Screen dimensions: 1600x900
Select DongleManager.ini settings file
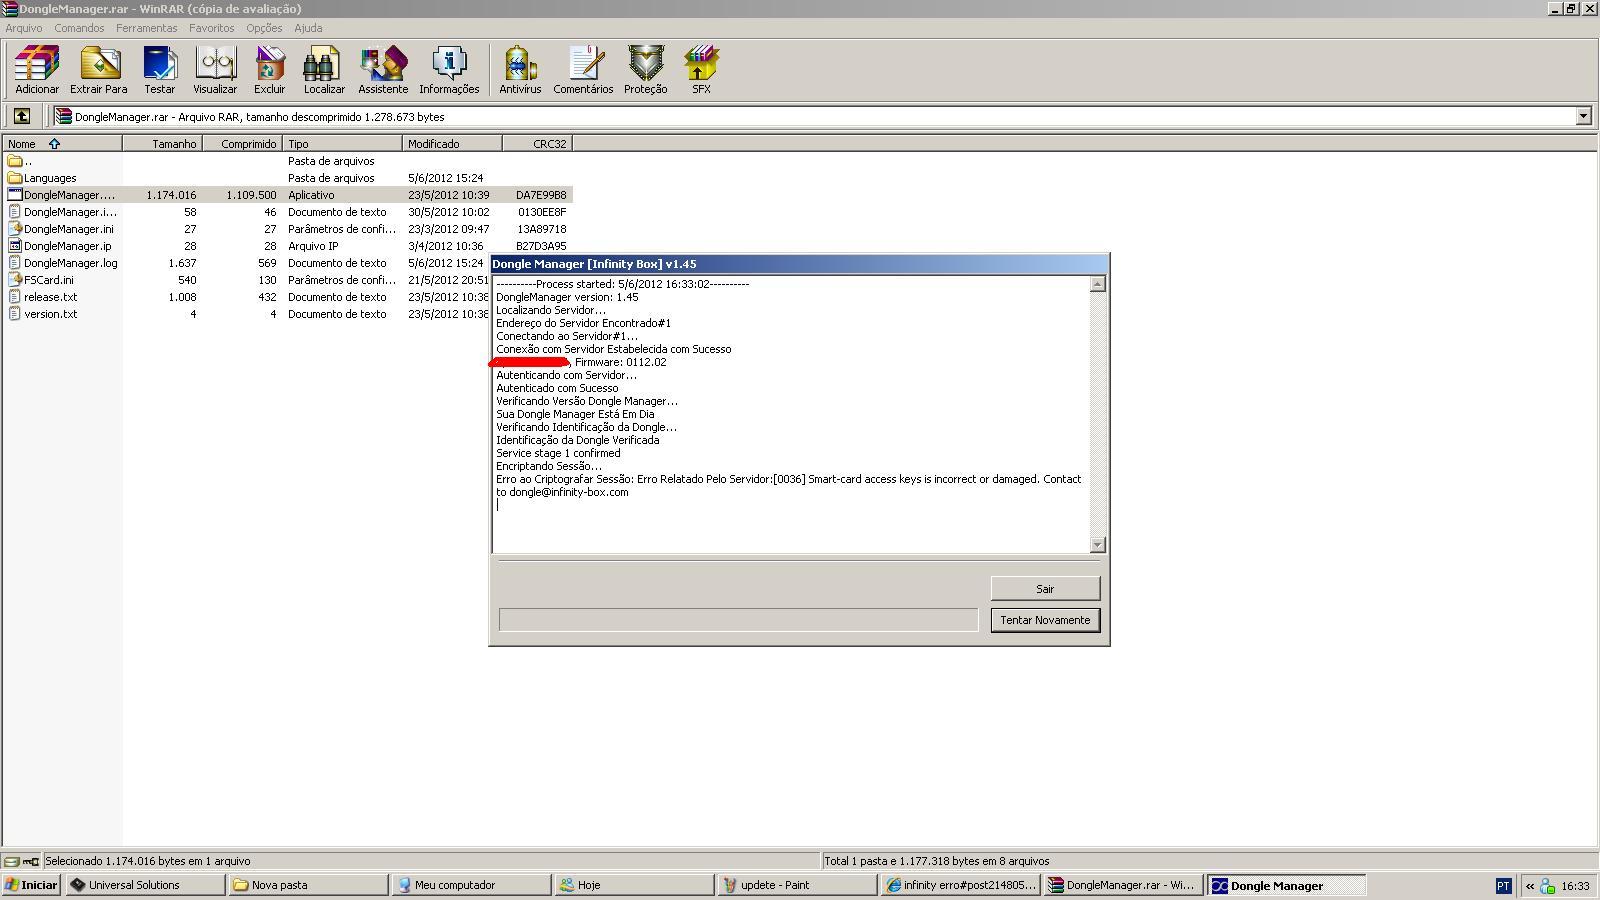61,229
